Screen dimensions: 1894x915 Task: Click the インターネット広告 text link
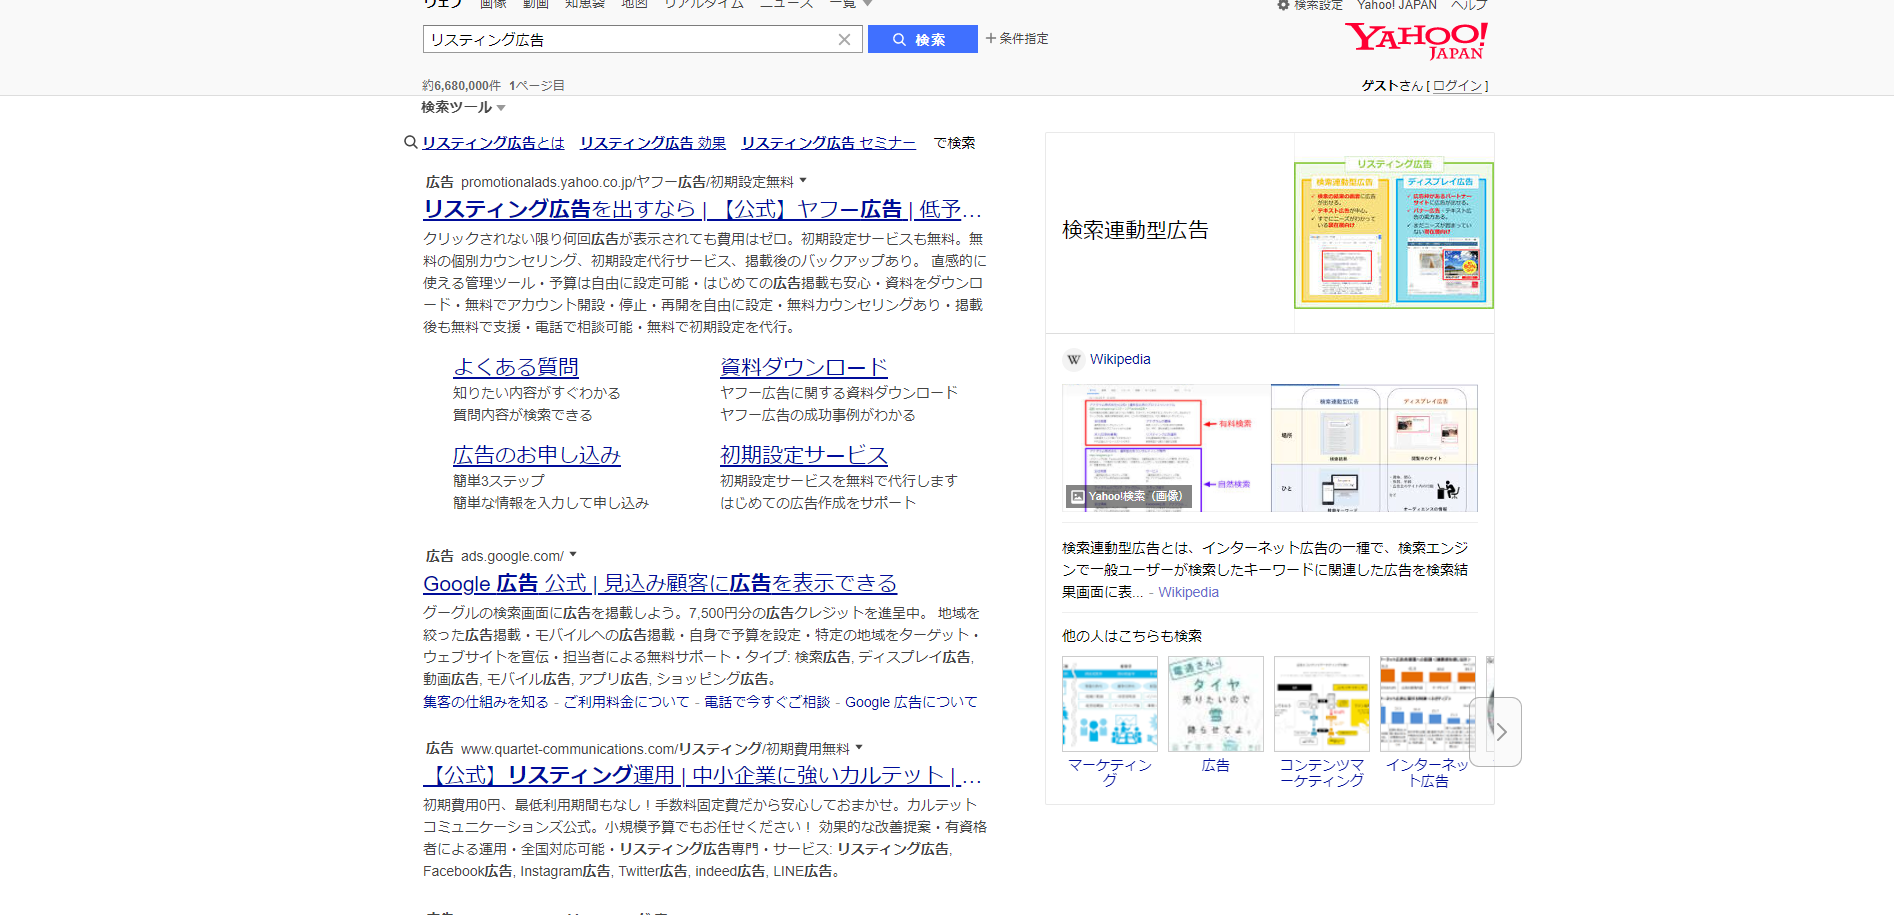pos(1428,772)
